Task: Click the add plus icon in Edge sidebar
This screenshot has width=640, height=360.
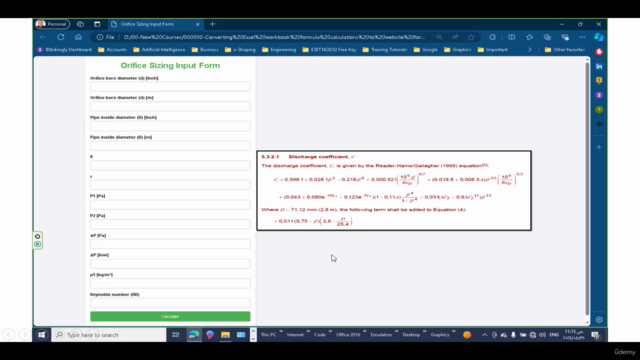Action: [x=599, y=147]
